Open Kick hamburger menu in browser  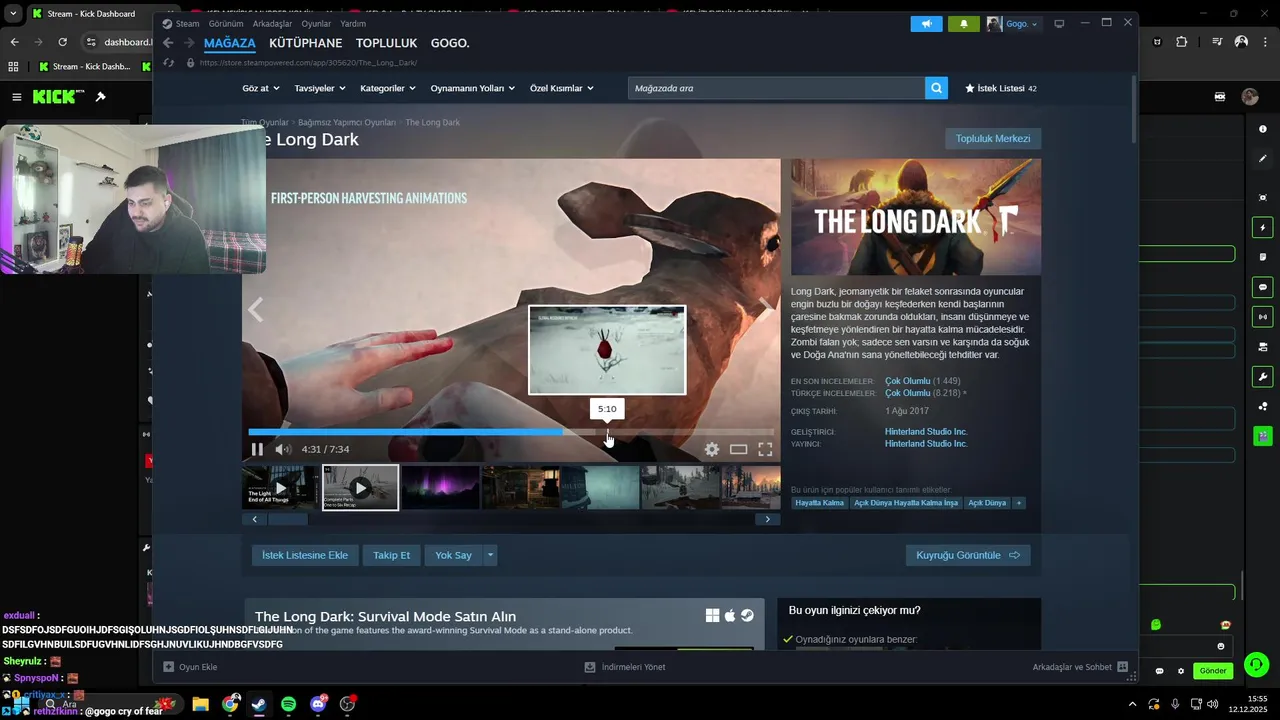(17, 97)
